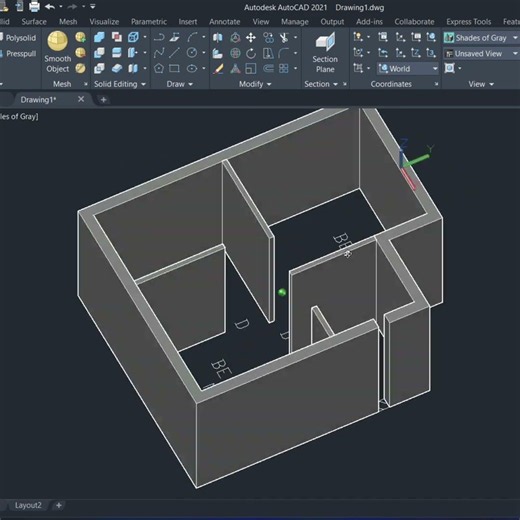This screenshot has width=520, height=520.
Task: Click the Smooth Less mesh icon
Action: 80,53
